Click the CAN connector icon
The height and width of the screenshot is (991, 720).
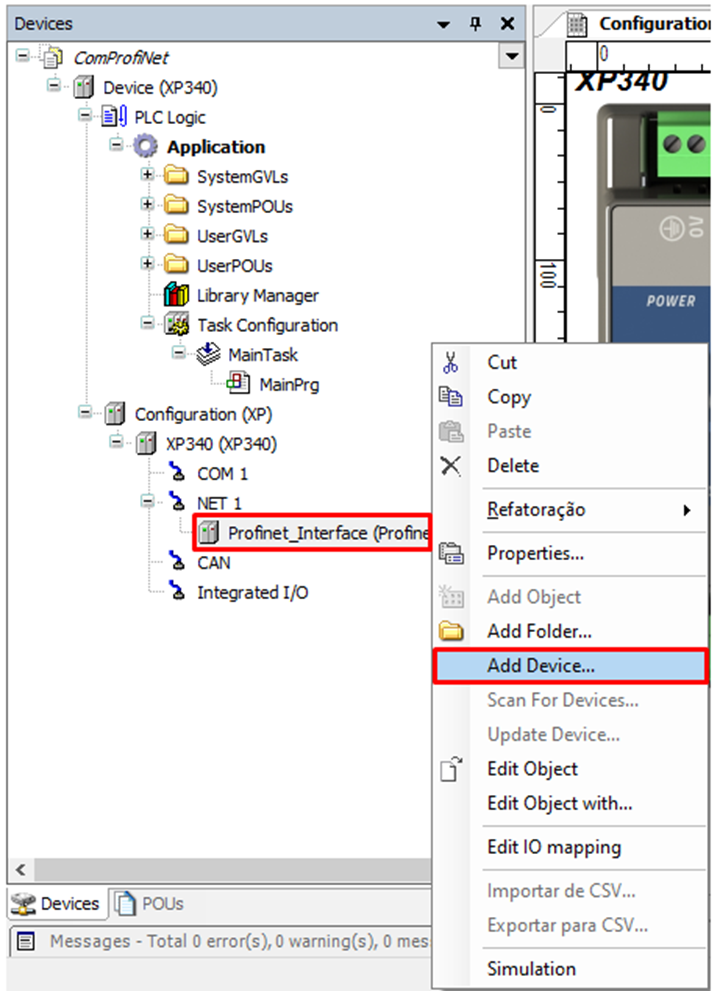point(177,563)
